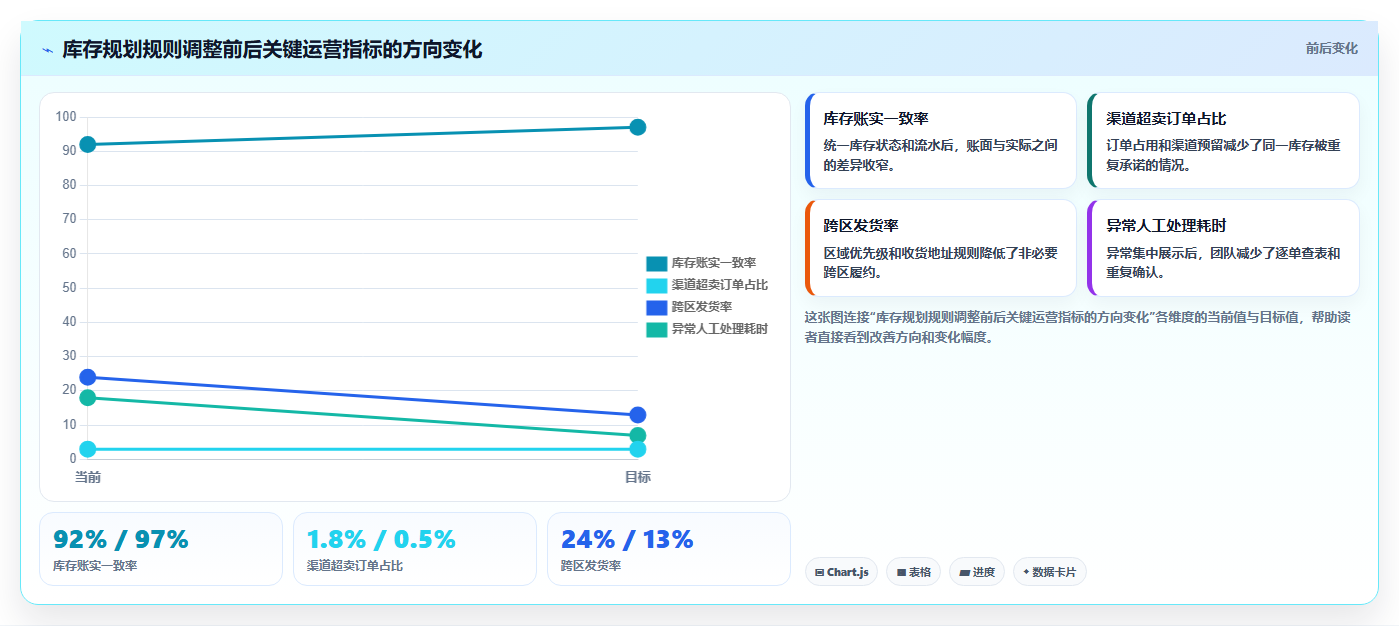The width and height of the screenshot is (1399, 626).
Task: Select the 92% / 97% stat card
Action: pyautogui.click(x=161, y=549)
